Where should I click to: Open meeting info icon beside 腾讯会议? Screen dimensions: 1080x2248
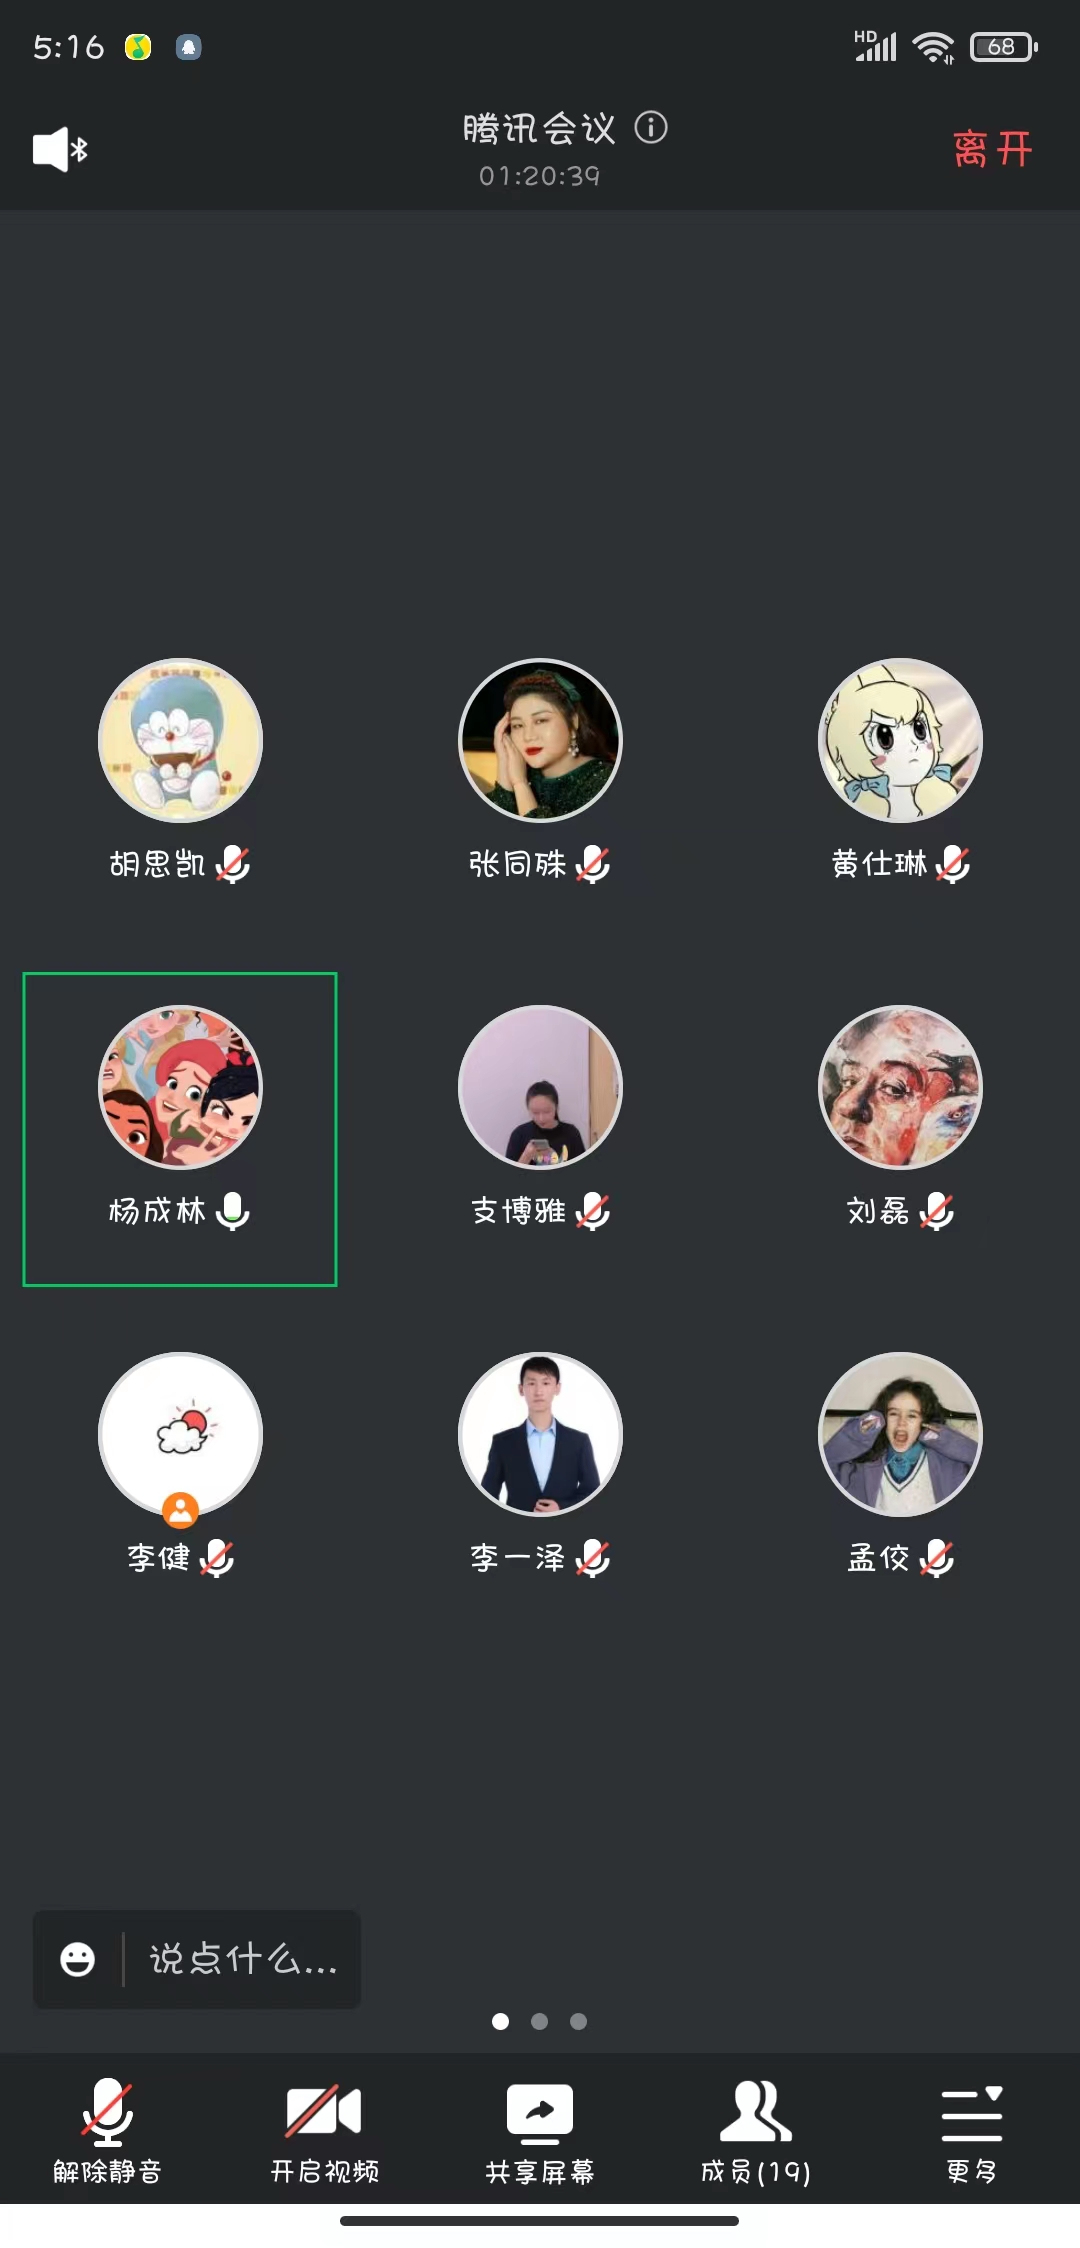tap(651, 128)
